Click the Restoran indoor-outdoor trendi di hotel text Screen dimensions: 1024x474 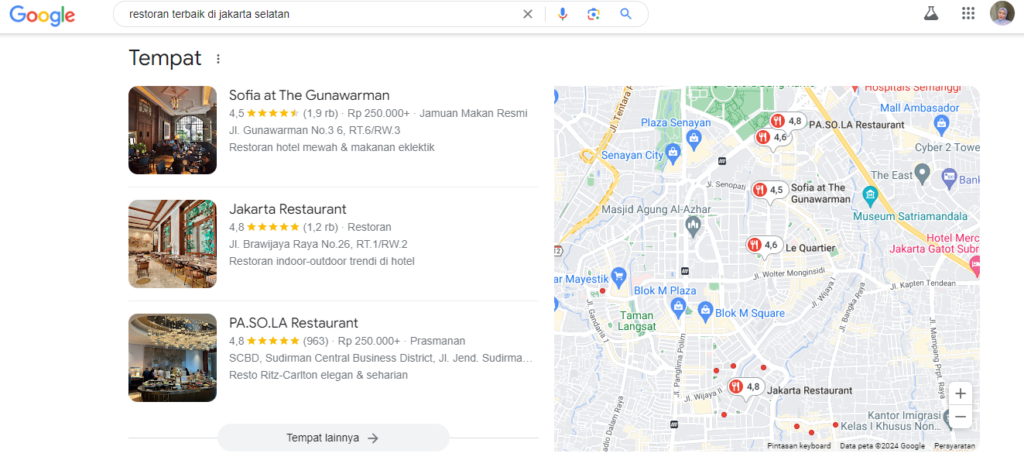click(x=322, y=261)
